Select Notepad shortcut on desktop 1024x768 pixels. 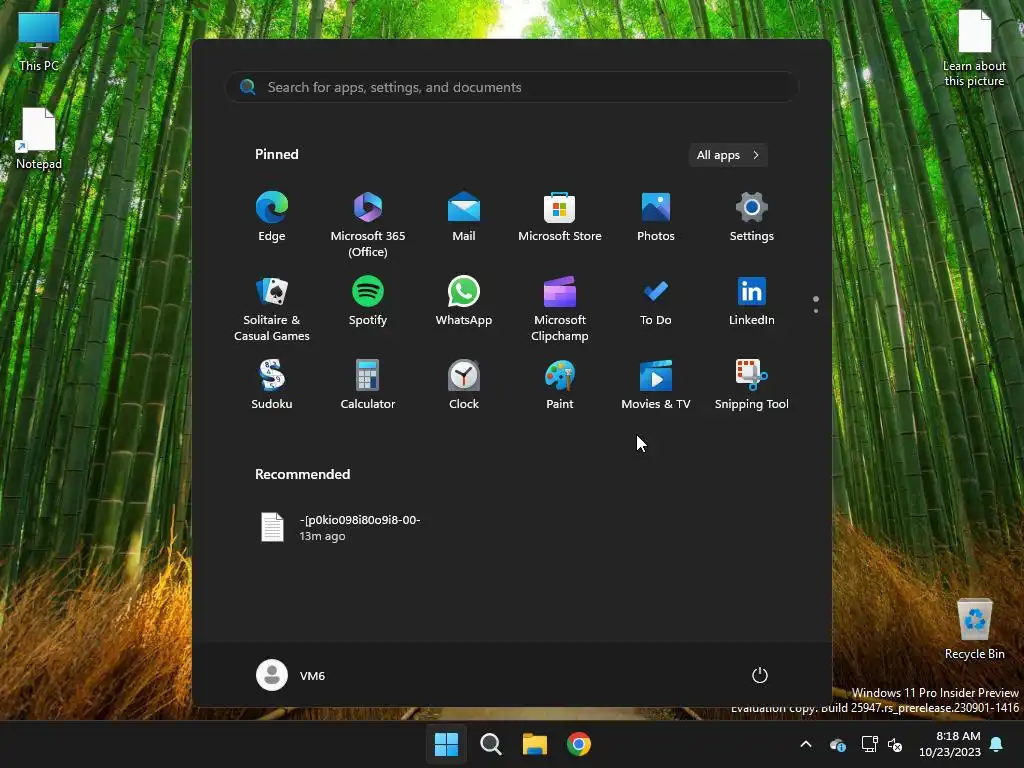pyautogui.click(x=39, y=139)
